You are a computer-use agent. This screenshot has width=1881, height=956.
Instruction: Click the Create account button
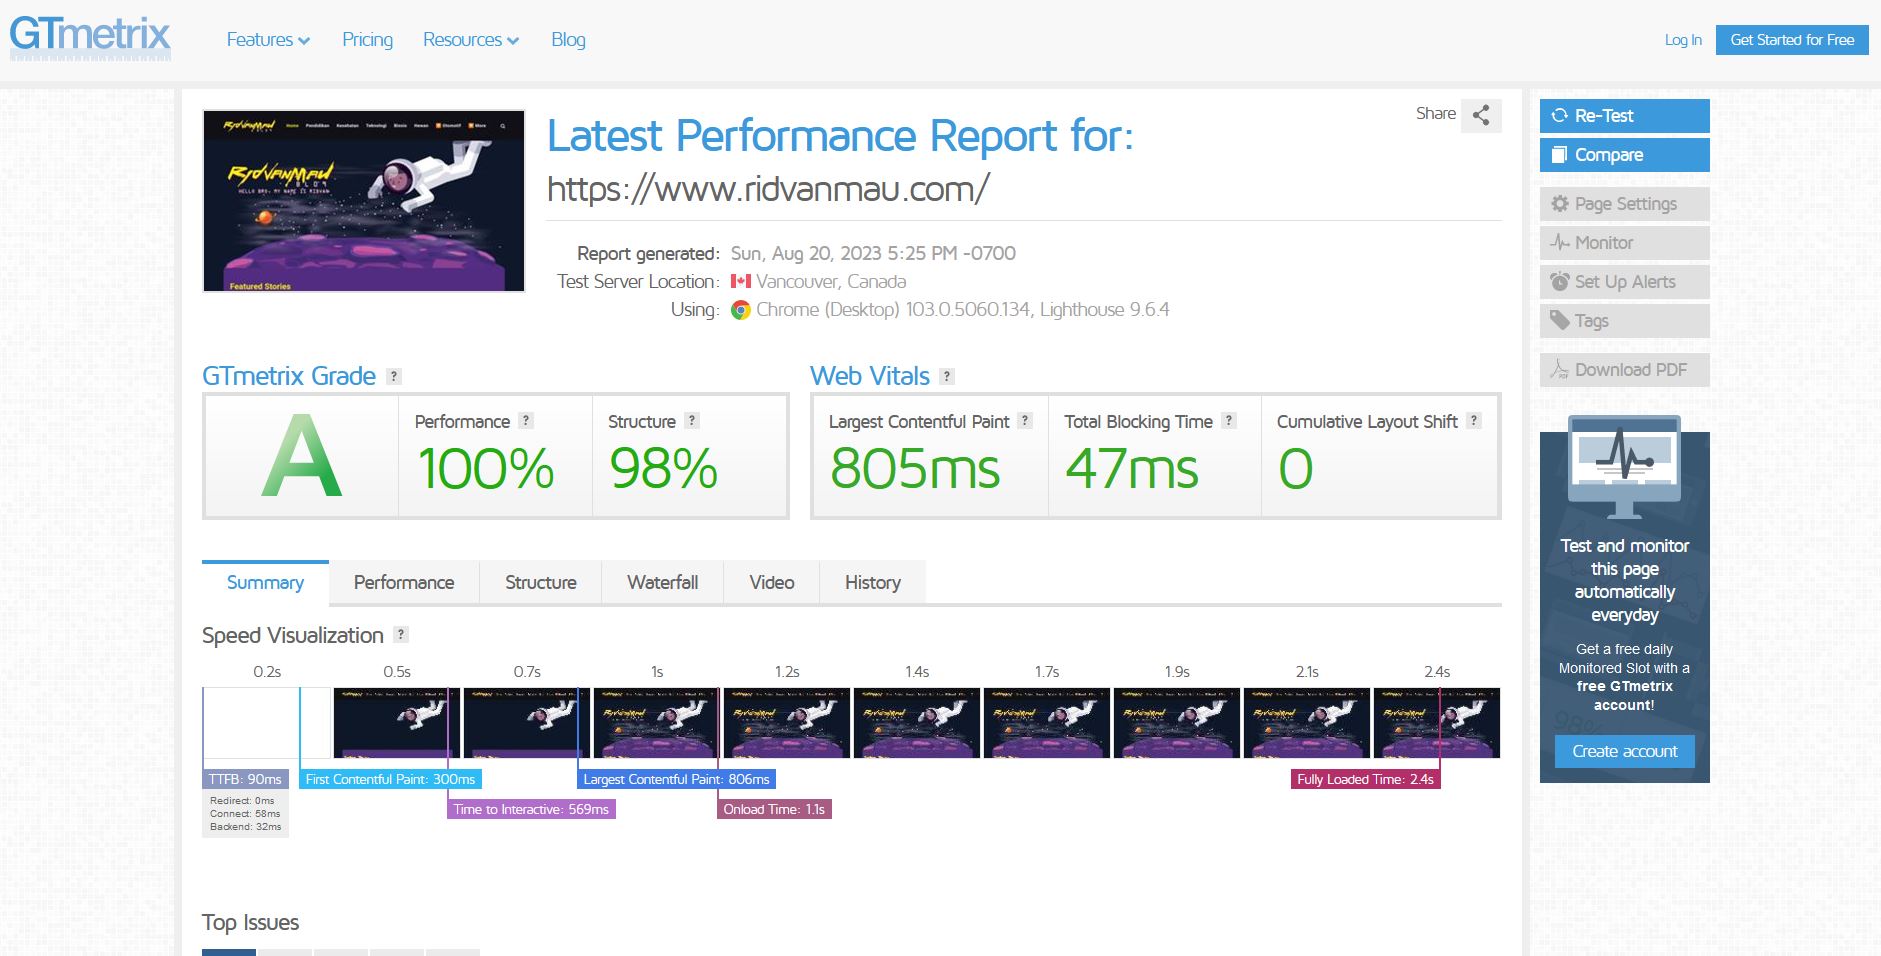click(x=1624, y=751)
